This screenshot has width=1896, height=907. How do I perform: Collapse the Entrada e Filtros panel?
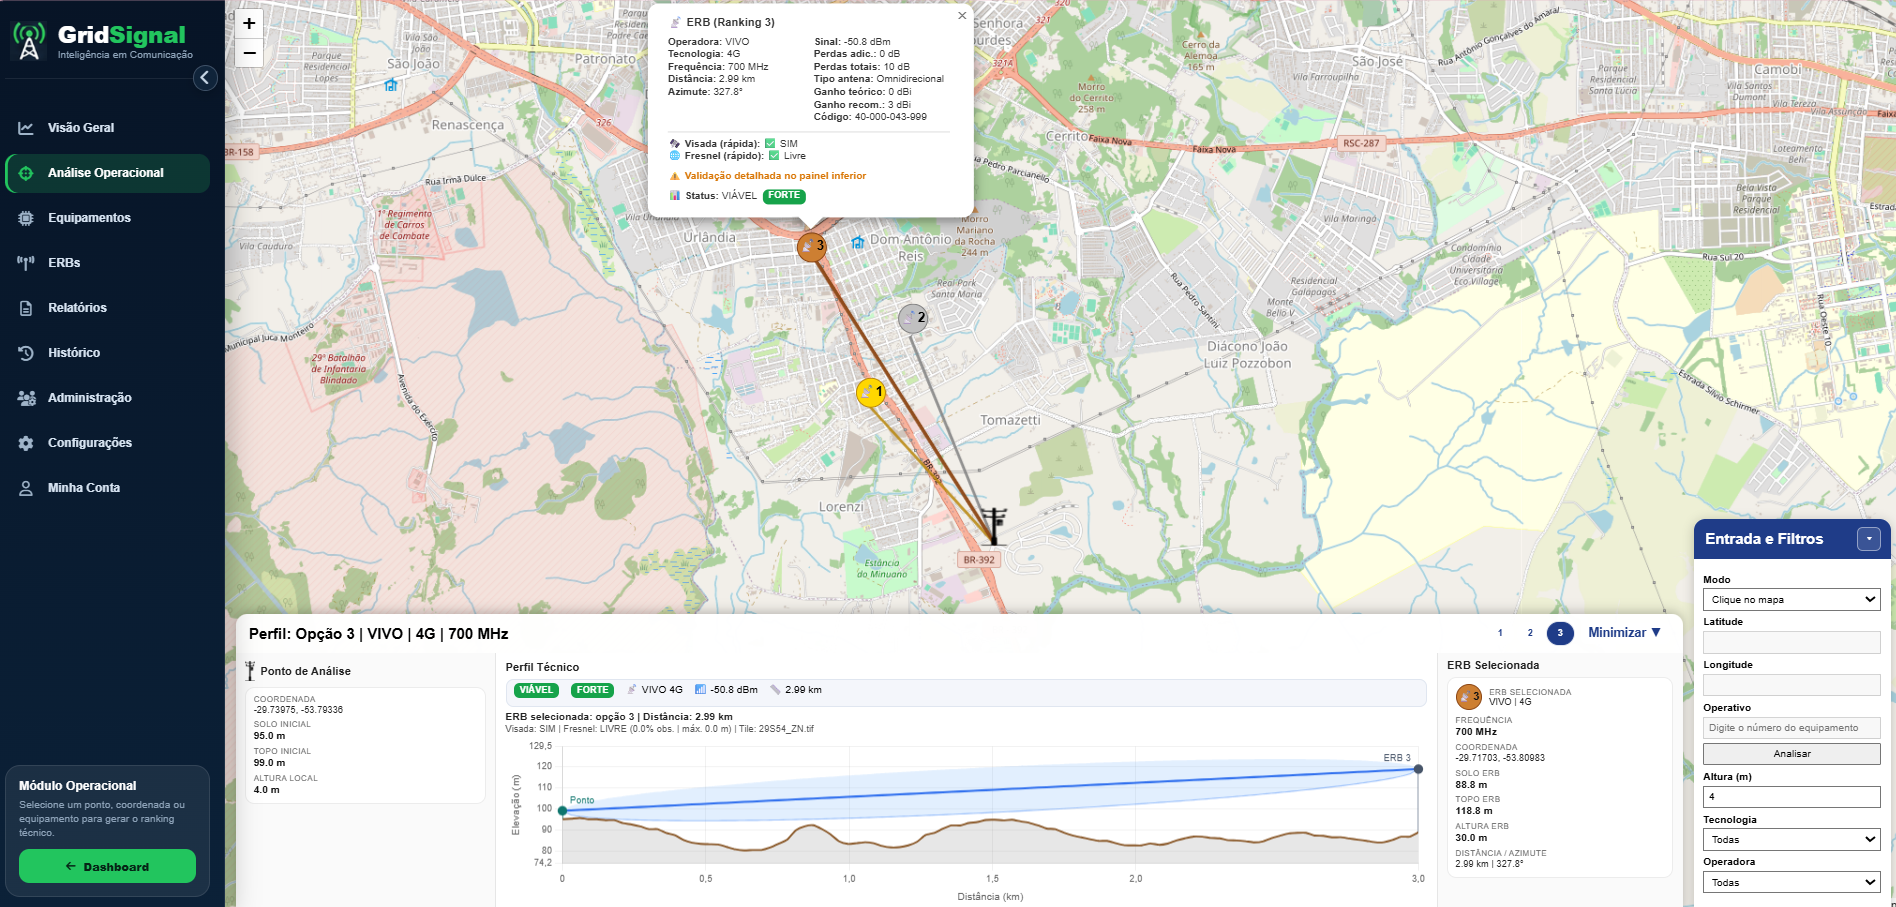coord(1869,539)
